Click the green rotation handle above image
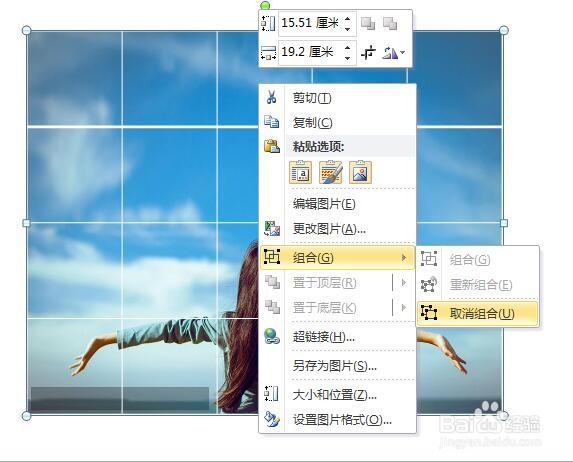Viewport: 573px width, 462px height. [x=265, y=5]
